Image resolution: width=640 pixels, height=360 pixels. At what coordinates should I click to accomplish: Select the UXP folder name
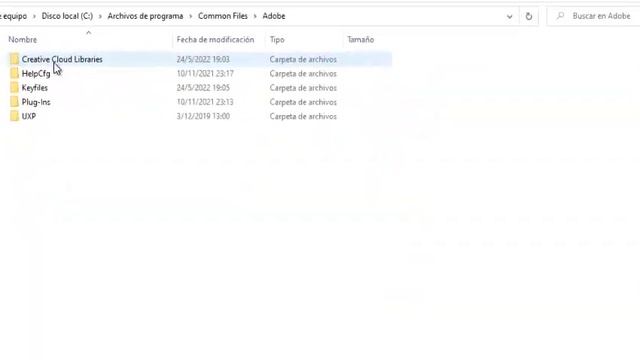[x=29, y=116]
